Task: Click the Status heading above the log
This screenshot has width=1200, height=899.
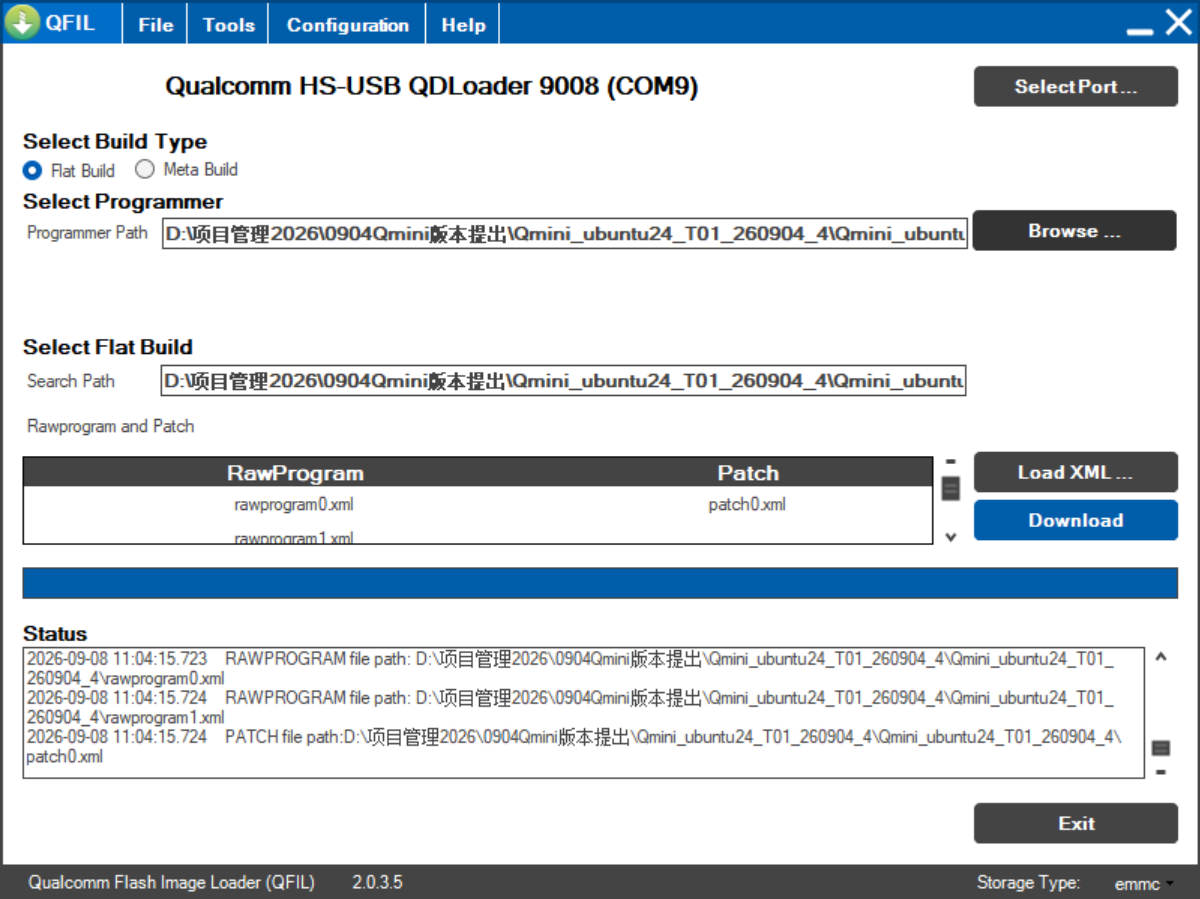Action: point(55,634)
